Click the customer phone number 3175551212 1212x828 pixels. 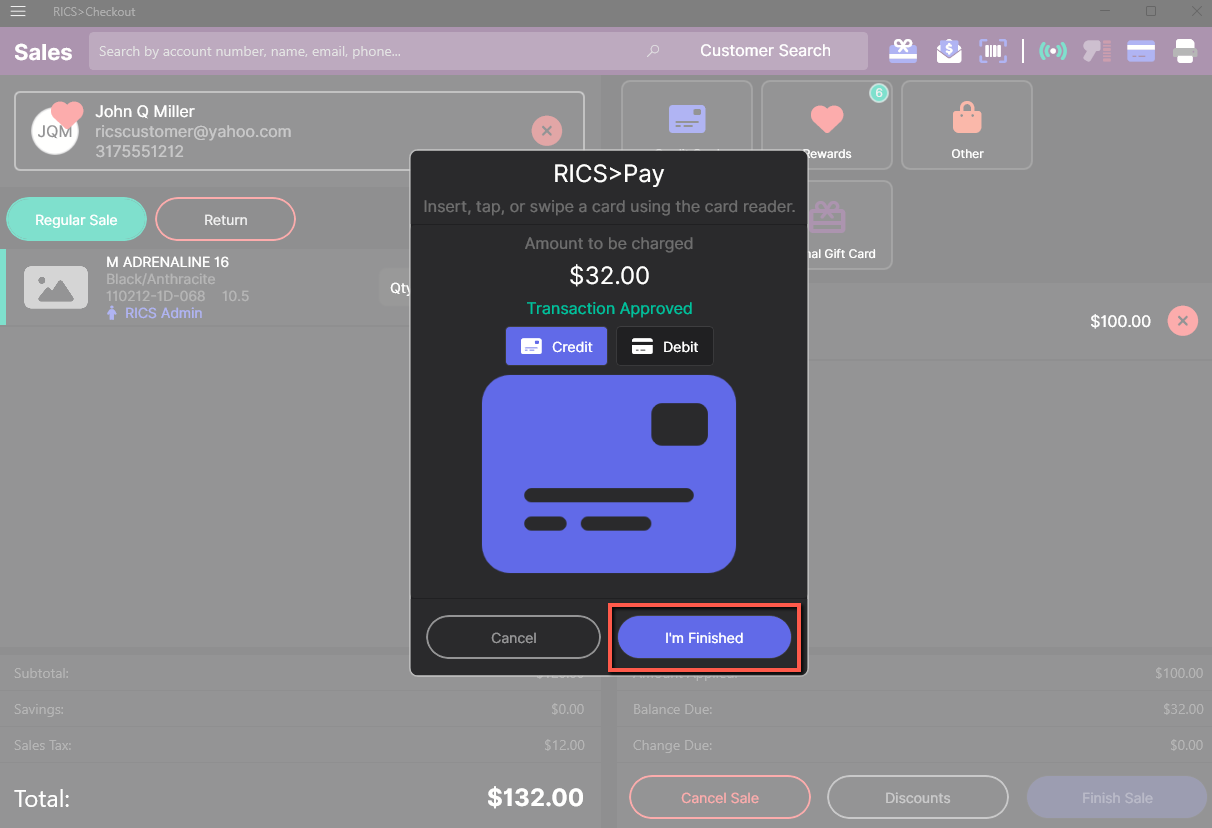pos(139,152)
